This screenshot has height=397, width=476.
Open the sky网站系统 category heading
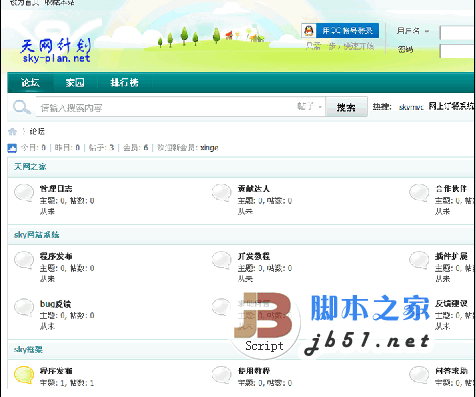point(36,235)
